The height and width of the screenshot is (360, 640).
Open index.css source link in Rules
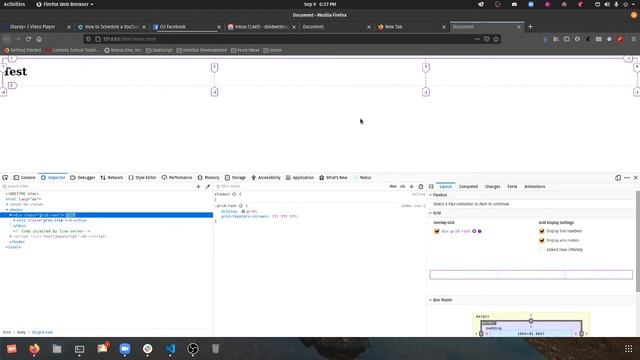(413, 206)
